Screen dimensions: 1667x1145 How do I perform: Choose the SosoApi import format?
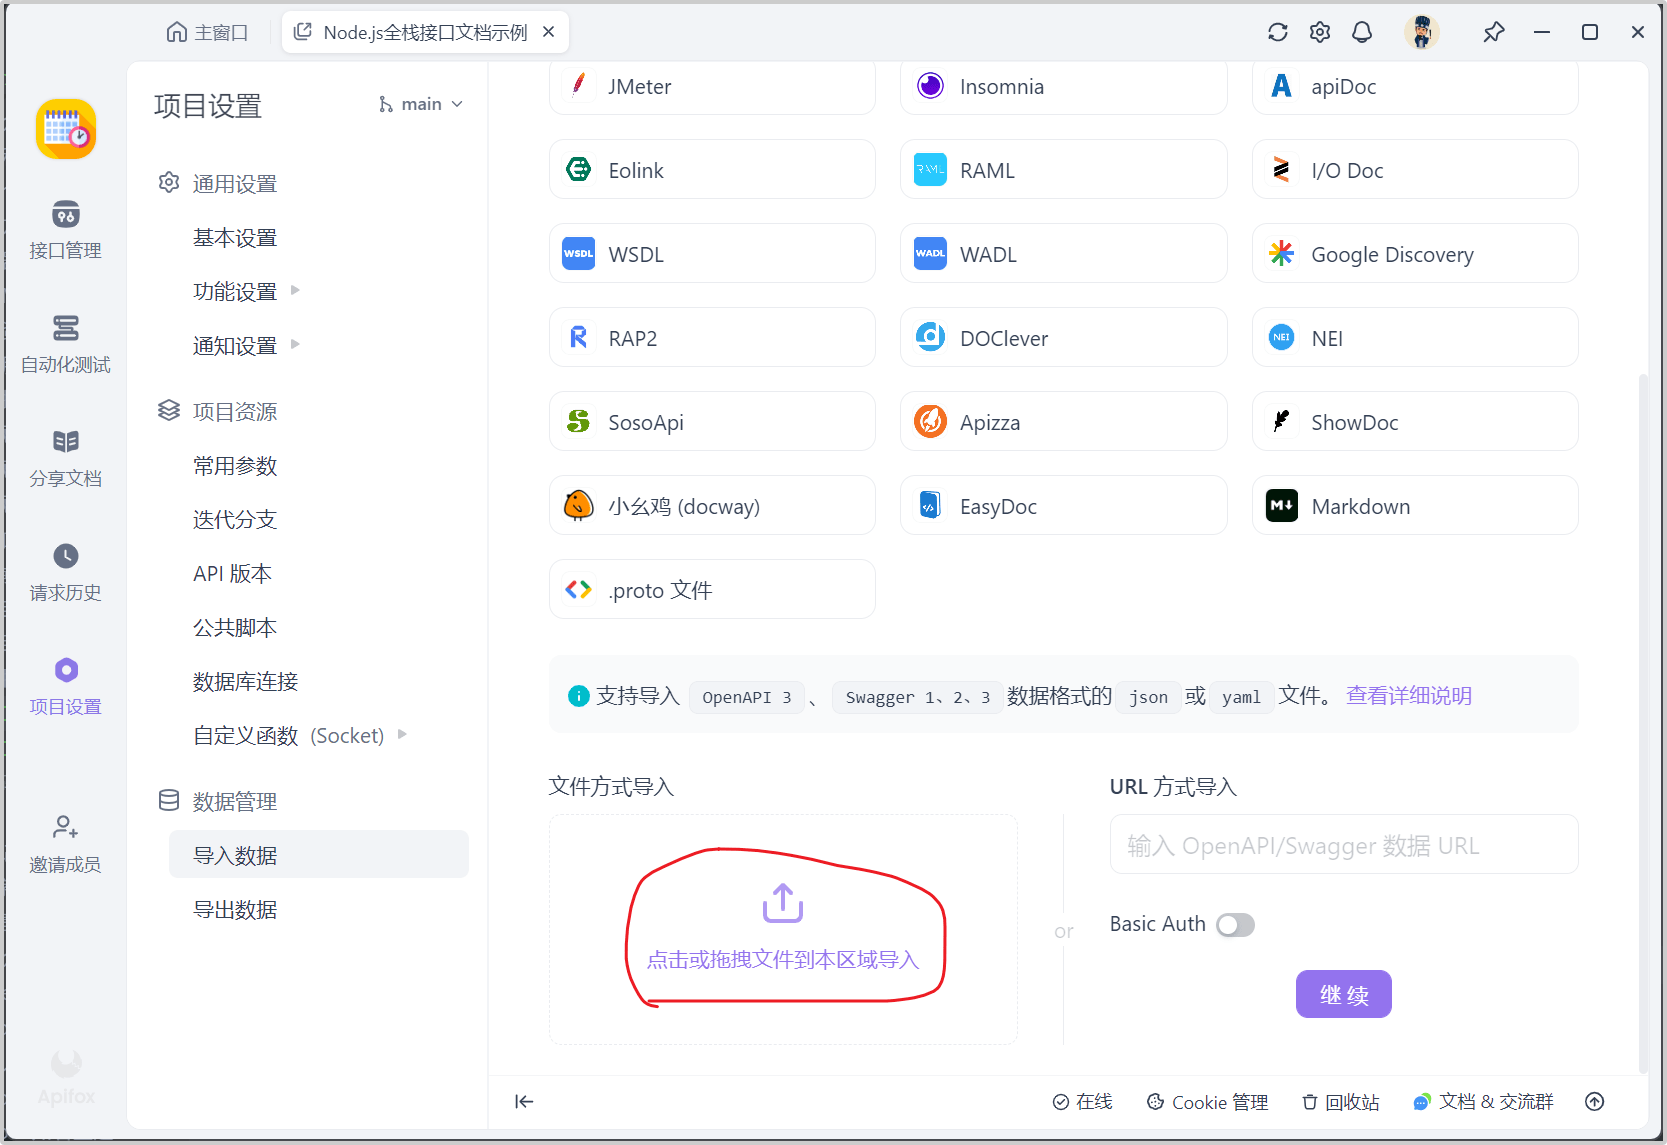[712, 421]
